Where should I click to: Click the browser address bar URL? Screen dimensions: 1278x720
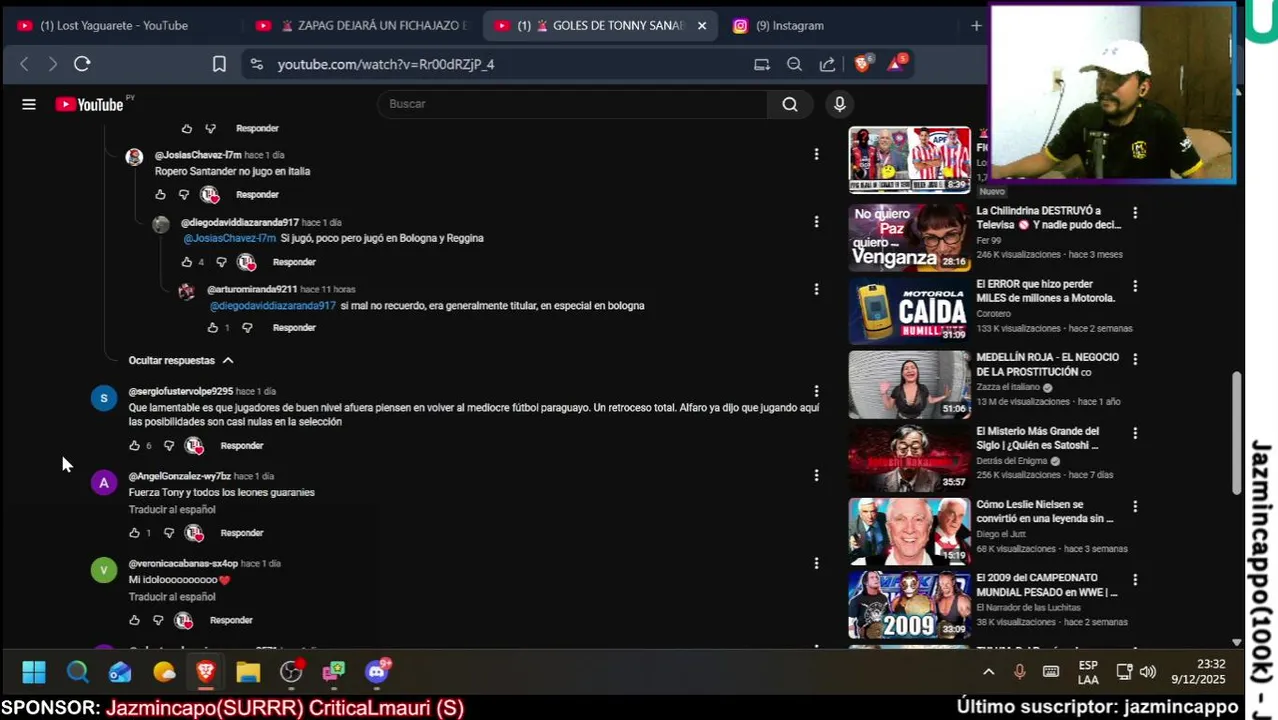tap(386, 64)
